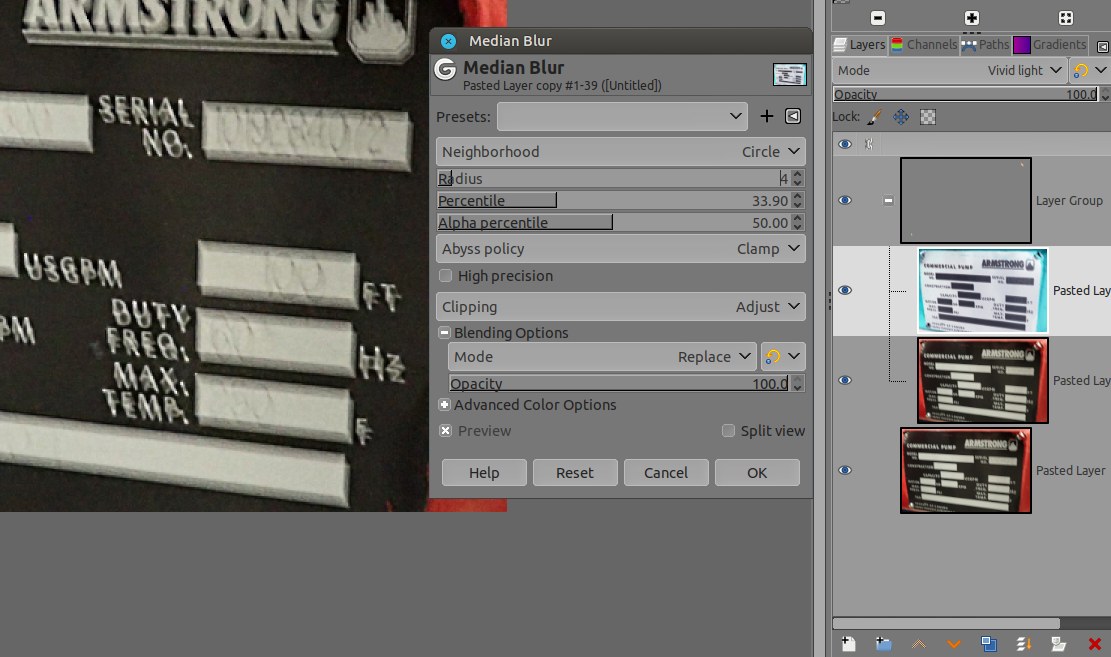The image size is (1111, 657).
Task: Open the Abyss policy Clamp dropdown
Action: [x=621, y=249]
